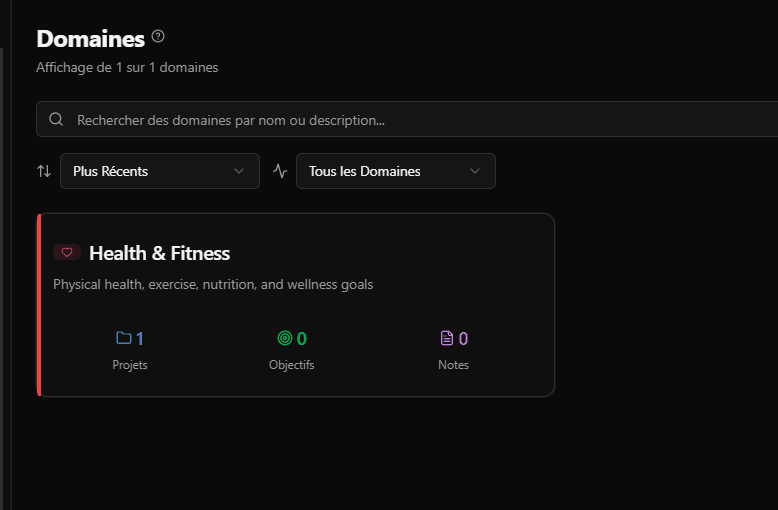Viewport: 778px width, 510px height.
Task: Open the Health & Fitness domain title
Action: pos(159,253)
